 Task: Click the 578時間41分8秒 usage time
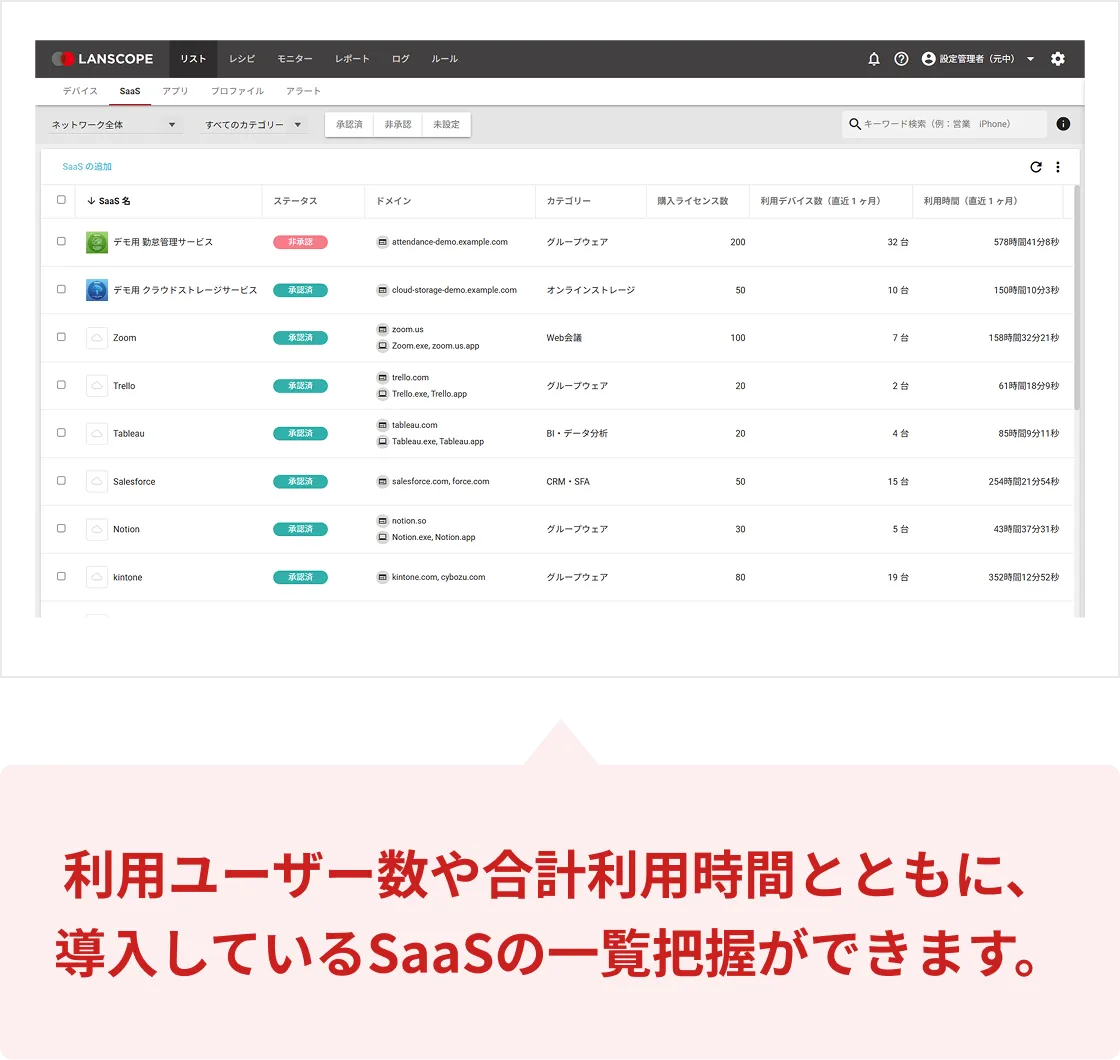(x=1026, y=242)
